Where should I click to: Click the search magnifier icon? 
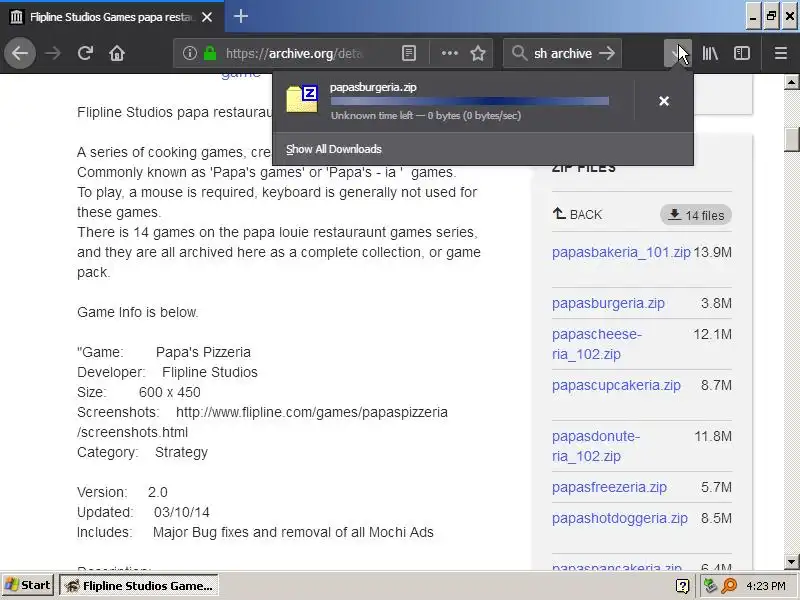click(519, 53)
